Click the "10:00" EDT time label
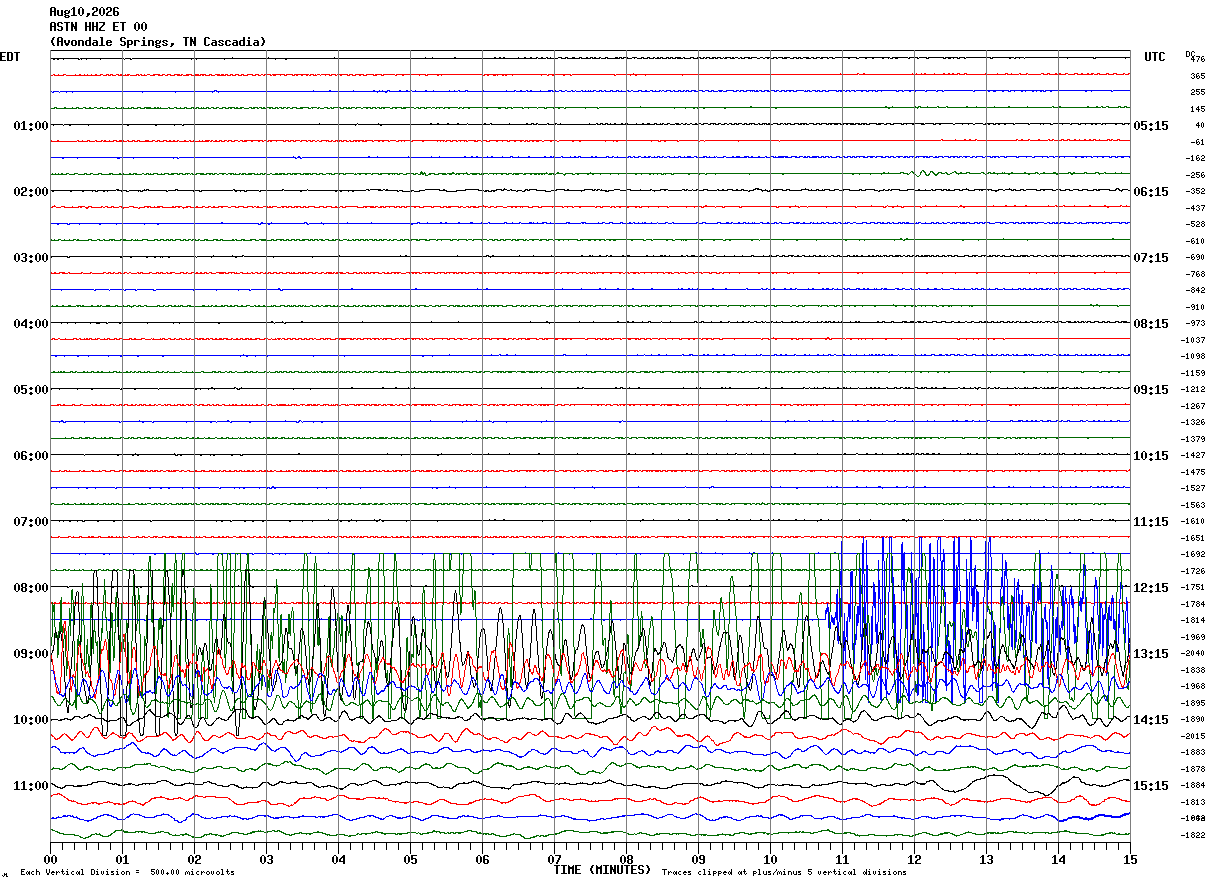This screenshot has height=886, width=1210. (x=30, y=720)
